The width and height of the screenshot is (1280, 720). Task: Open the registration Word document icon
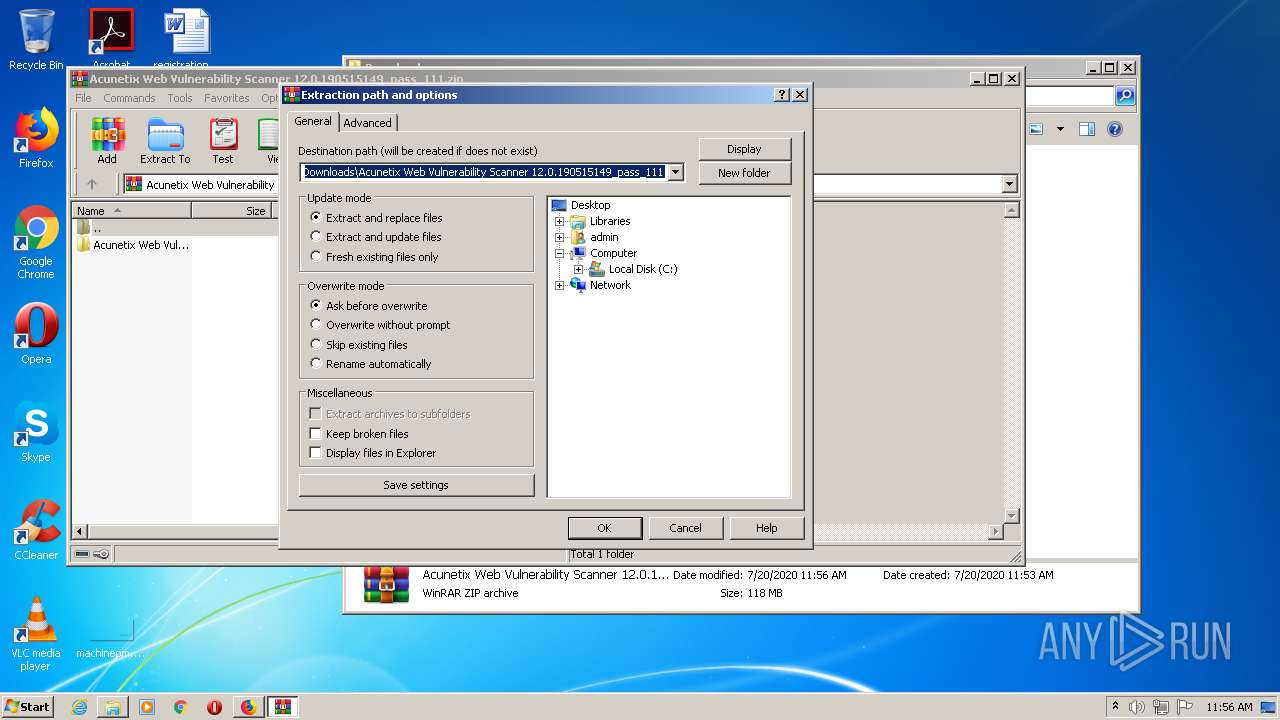181,38
